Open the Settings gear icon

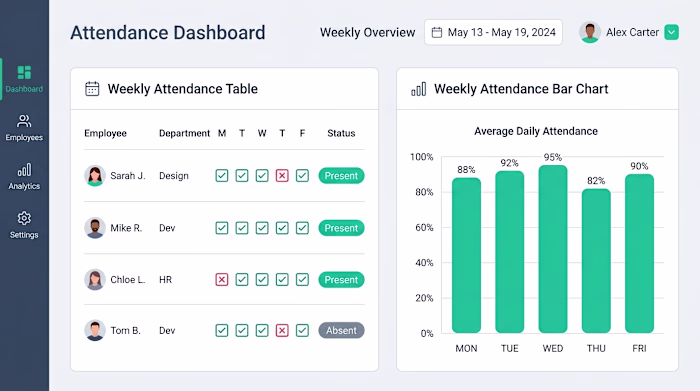click(x=24, y=218)
